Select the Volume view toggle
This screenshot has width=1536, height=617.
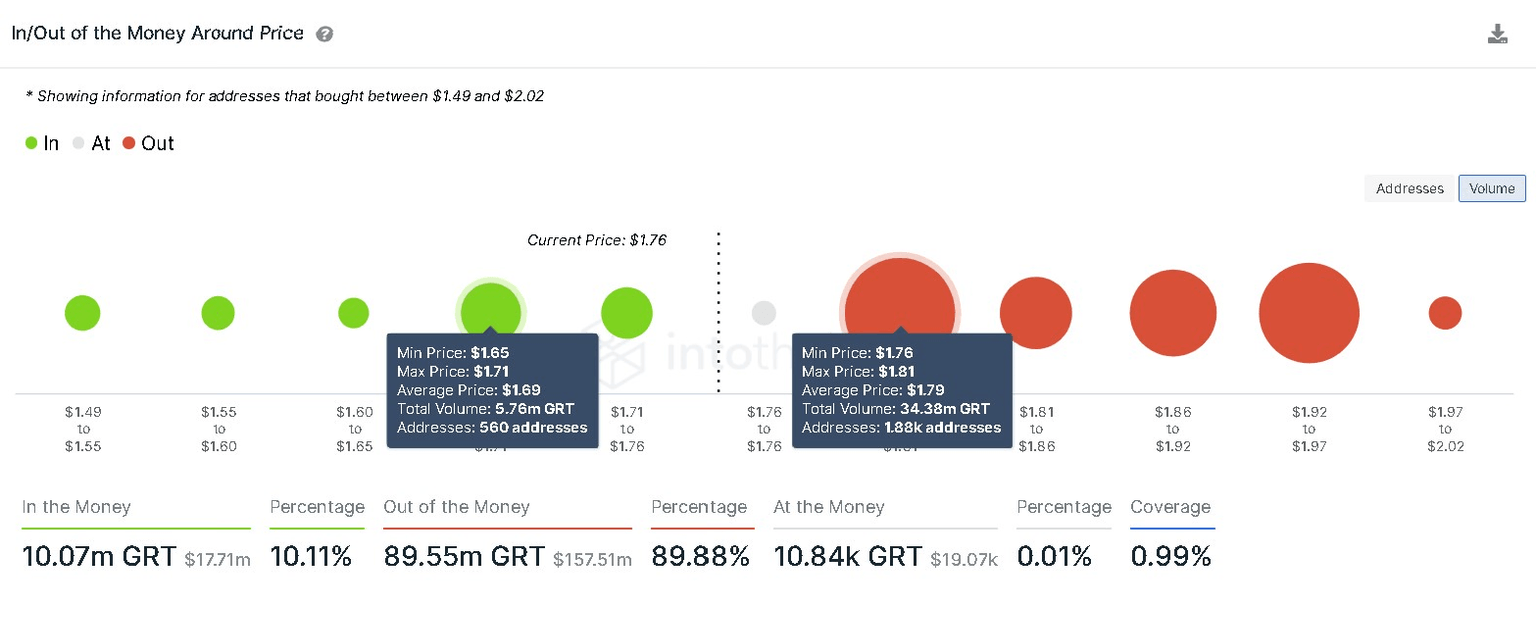tap(1492, 188)
